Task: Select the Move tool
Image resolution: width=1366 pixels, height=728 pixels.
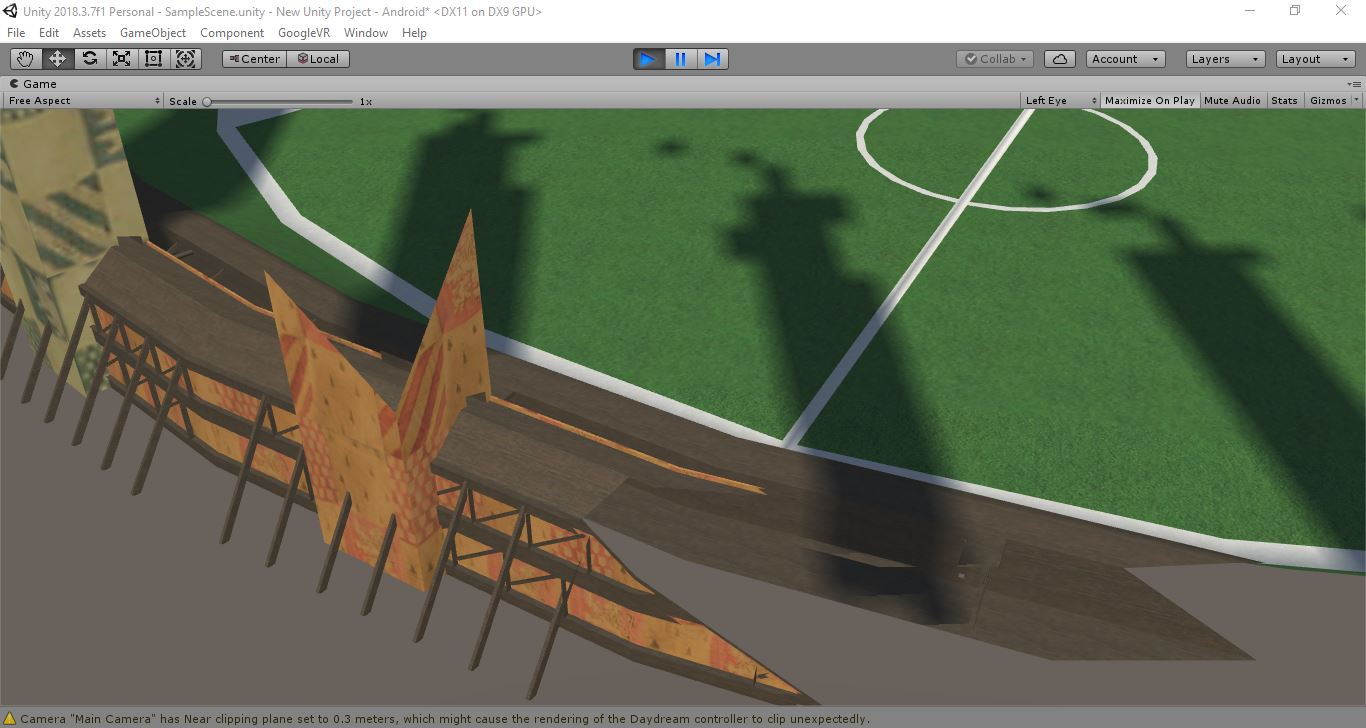Action: pyautogui.click(x=57, y=59)
